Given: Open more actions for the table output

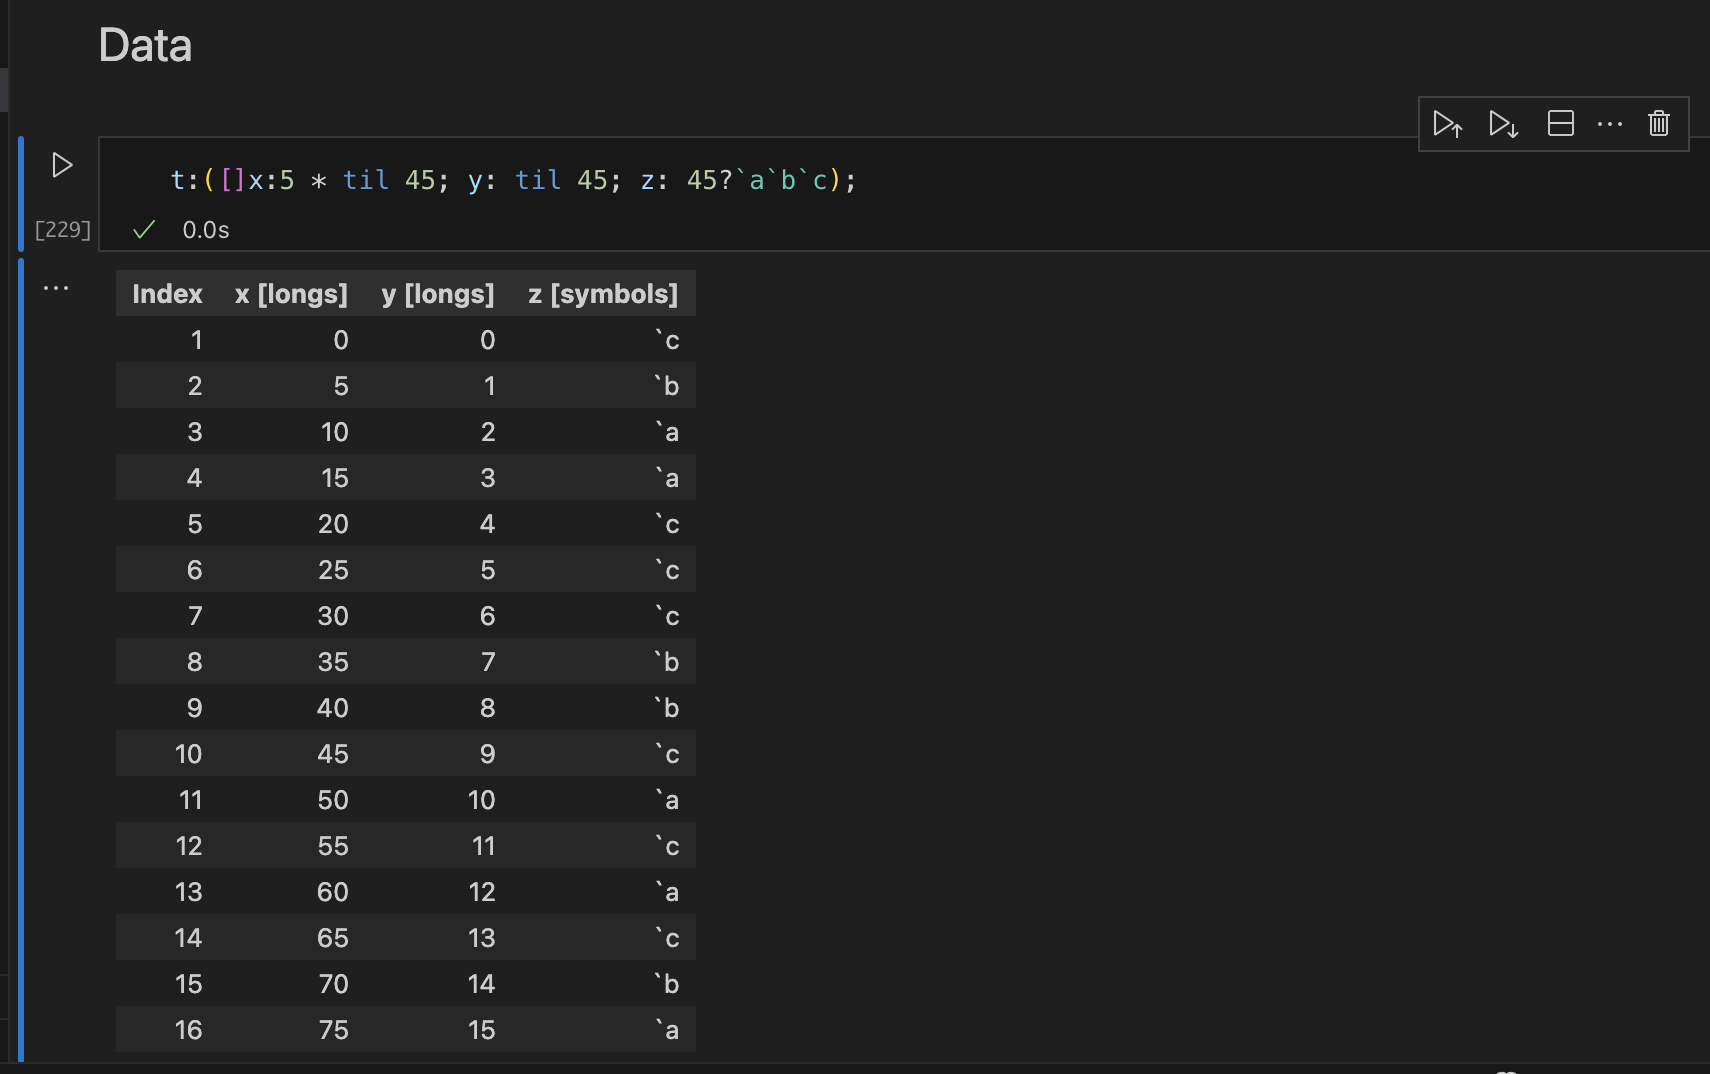Looking at the screenshot, I should (x=56, y=287).
